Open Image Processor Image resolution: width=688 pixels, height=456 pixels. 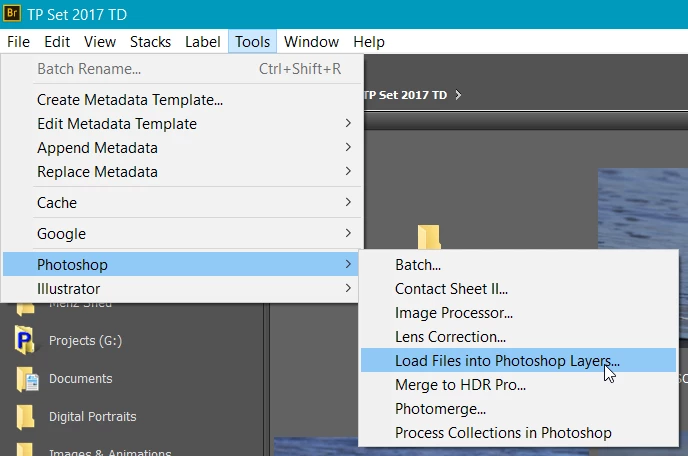click(518, 313)
